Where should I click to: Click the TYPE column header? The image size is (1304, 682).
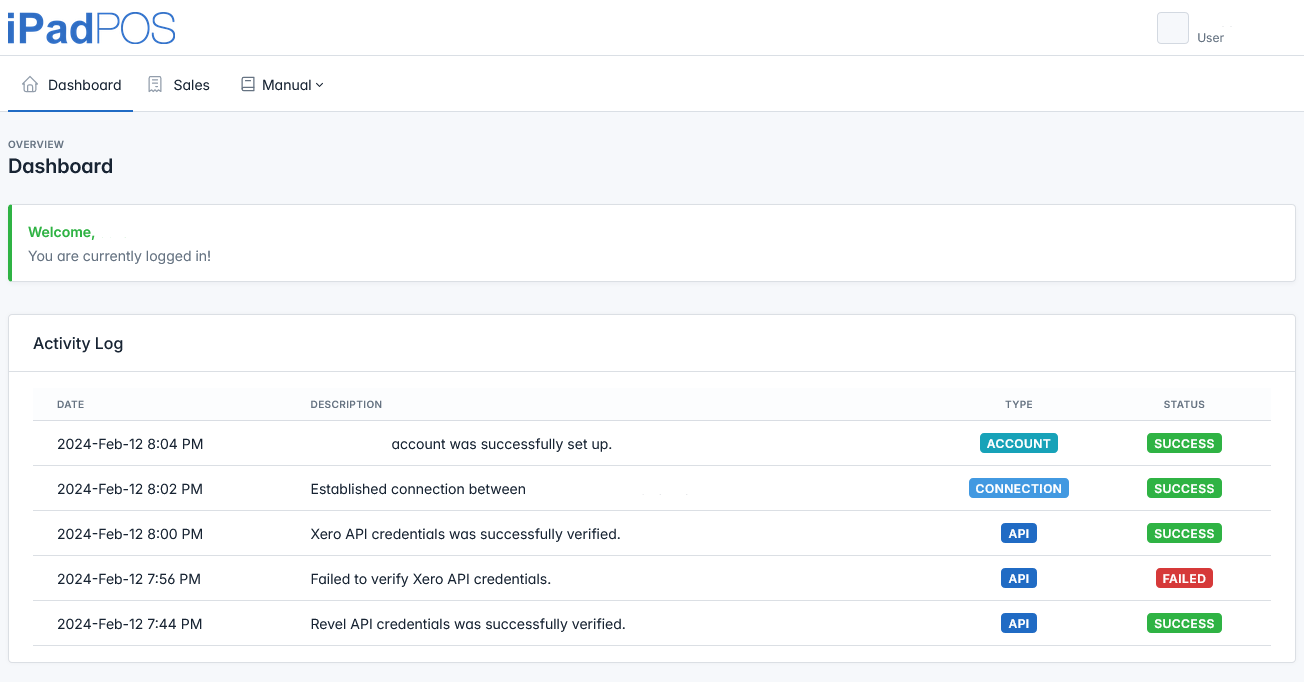pos(1018,405)
